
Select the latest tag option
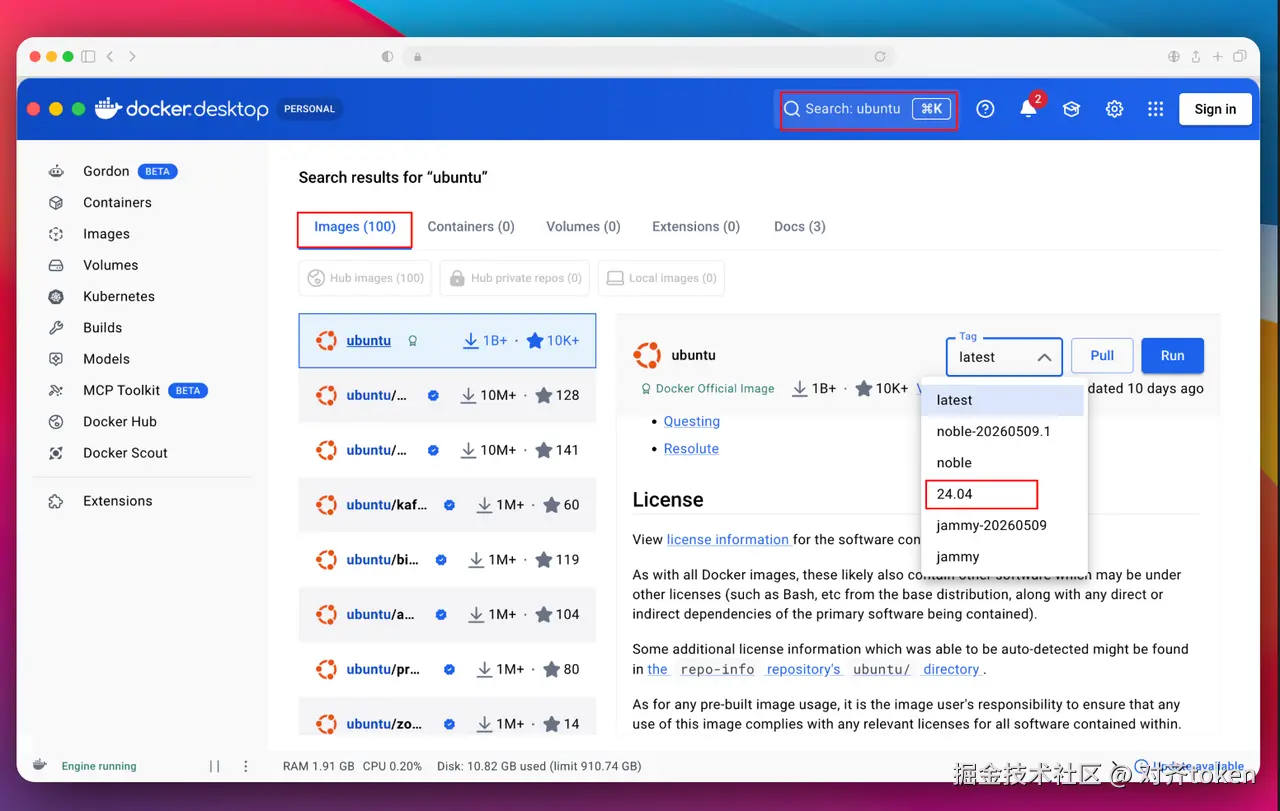(1004, 400)
